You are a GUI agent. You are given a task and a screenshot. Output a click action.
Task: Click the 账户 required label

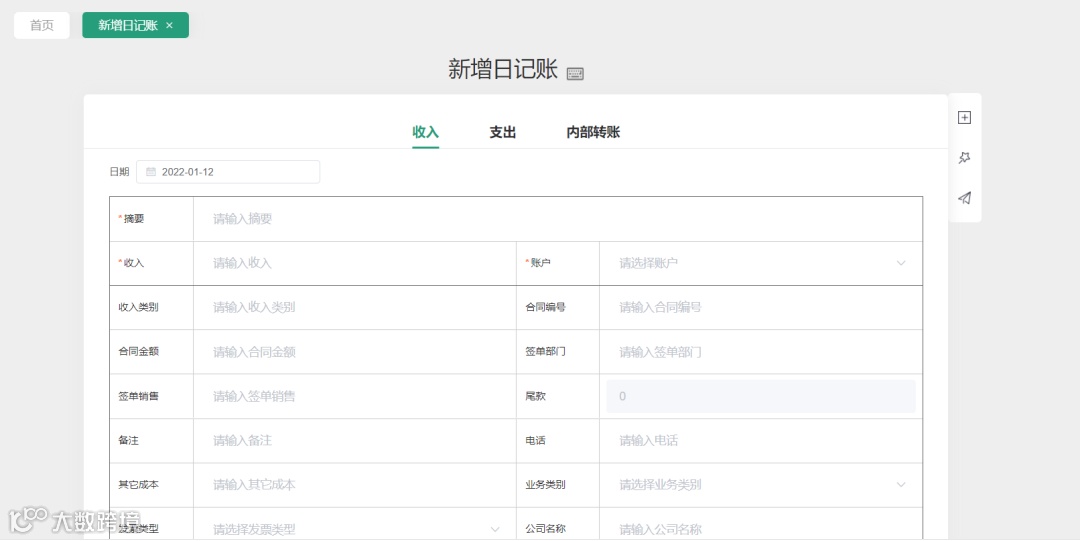pyautogui.click(x=538, y=263)
